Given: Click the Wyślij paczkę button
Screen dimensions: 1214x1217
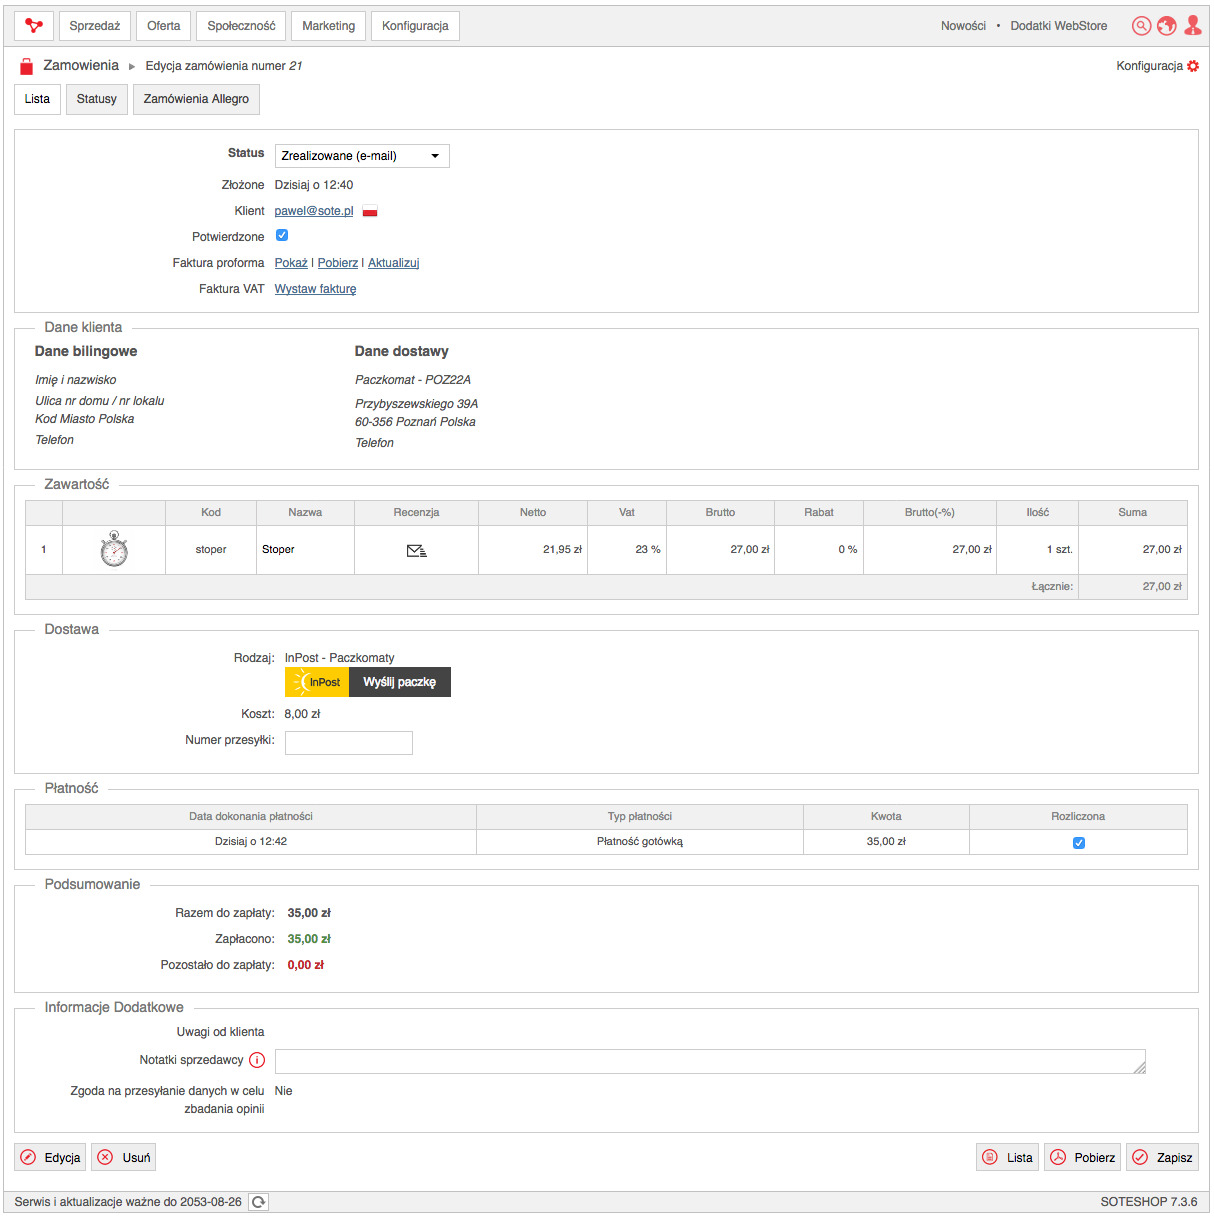Looking at the screenshot, I should (x=400, y=682).
